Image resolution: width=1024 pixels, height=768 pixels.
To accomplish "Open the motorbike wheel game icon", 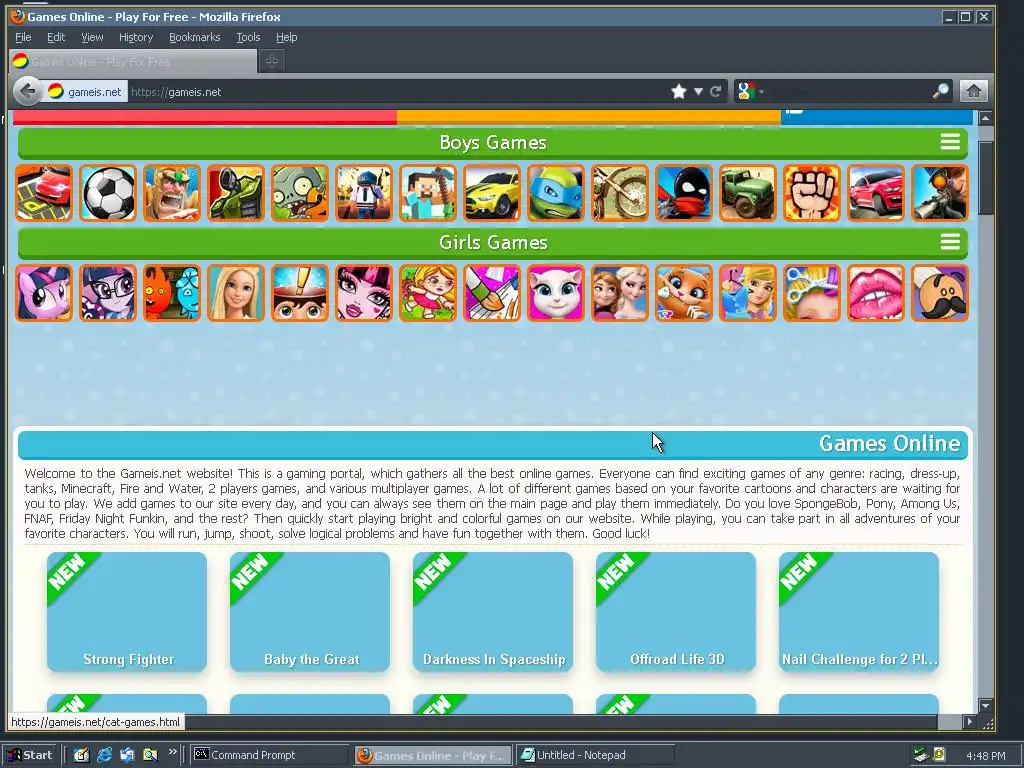I will point(620,193).
